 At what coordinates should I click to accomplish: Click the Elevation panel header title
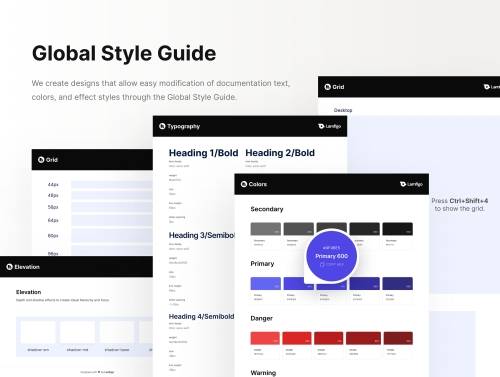coord(27,267)
